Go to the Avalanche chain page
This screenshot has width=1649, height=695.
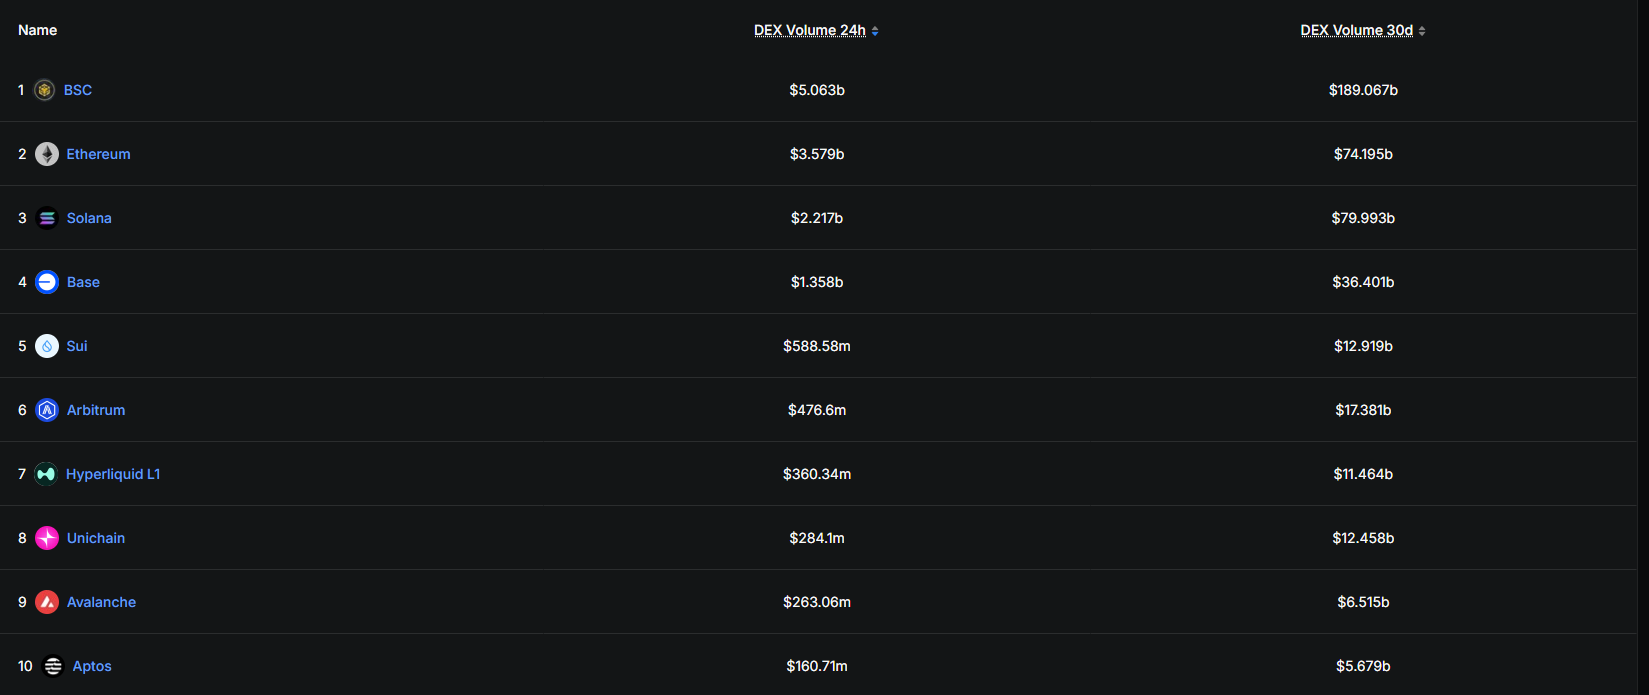(x=101, y=602)
